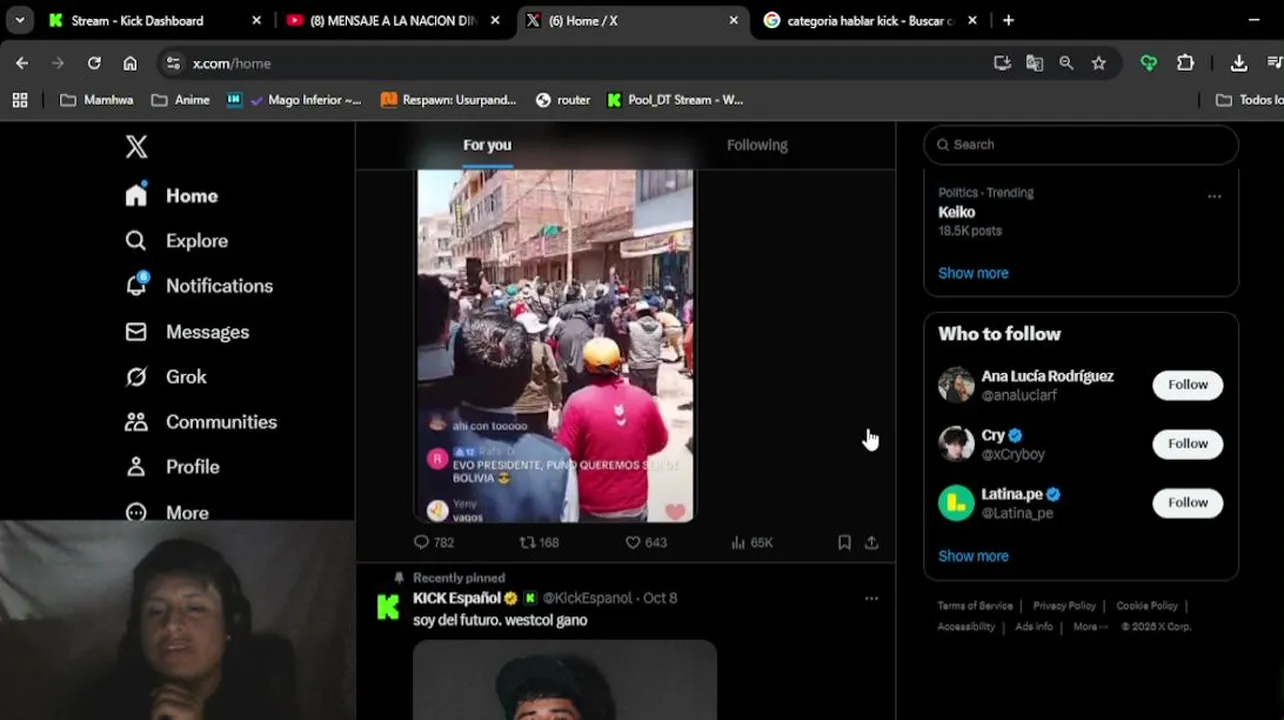
Task: Bookmark the protest video post
Action: [844, 542]
